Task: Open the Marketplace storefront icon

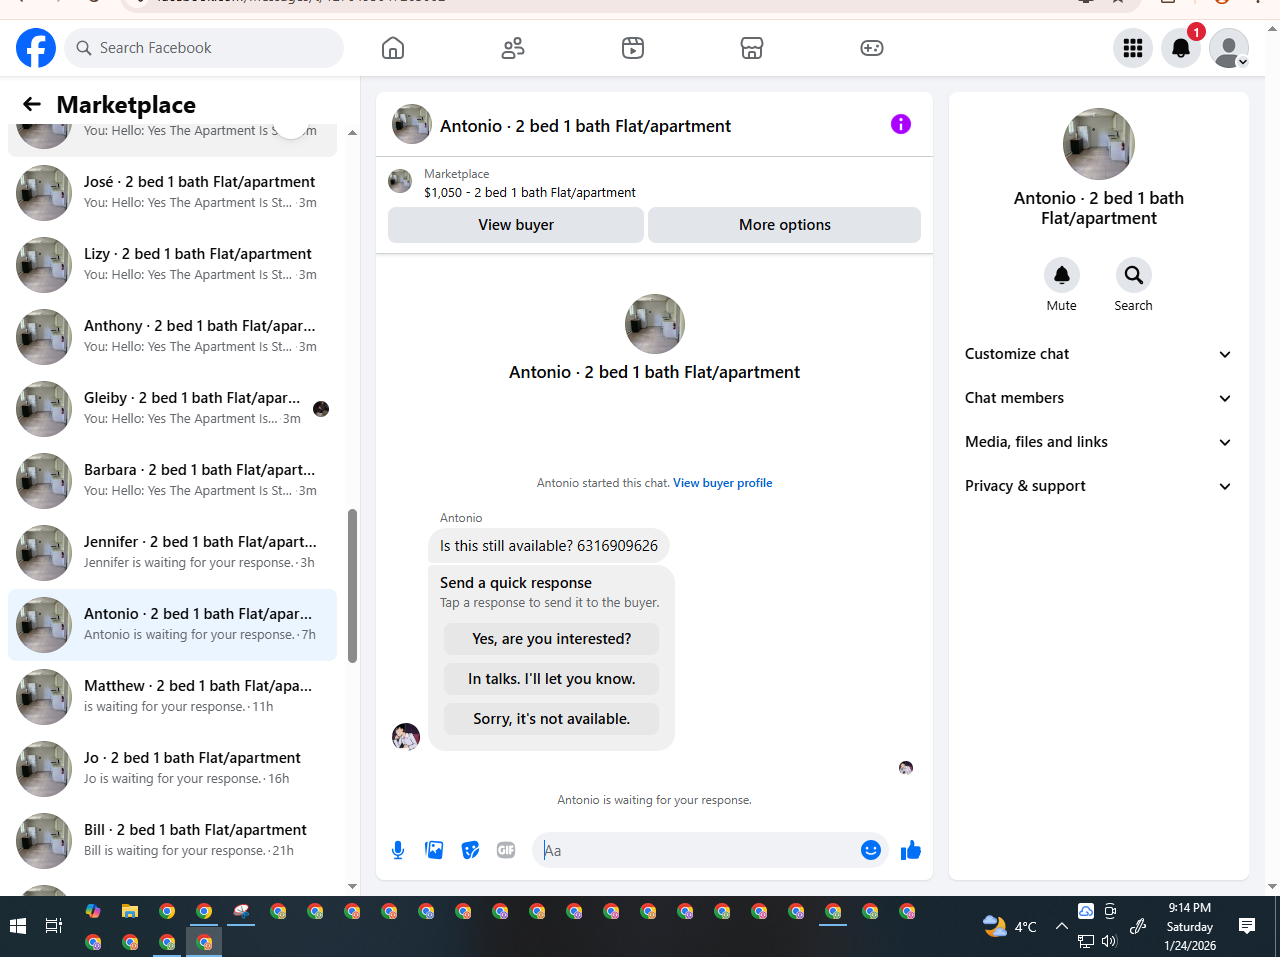Action: 752,48
